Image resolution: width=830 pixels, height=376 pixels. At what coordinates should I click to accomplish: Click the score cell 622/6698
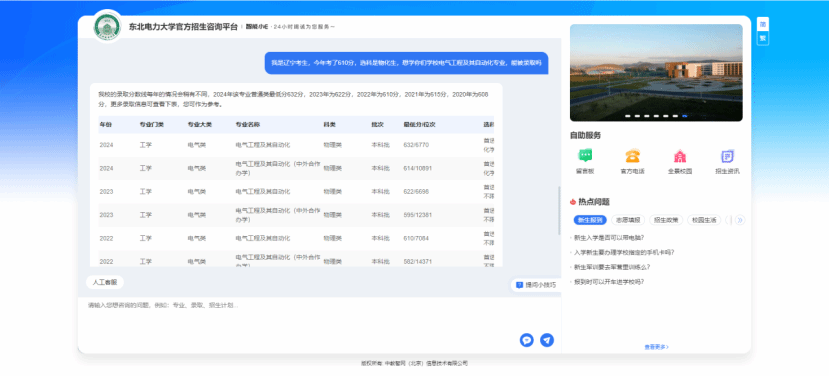416,191
